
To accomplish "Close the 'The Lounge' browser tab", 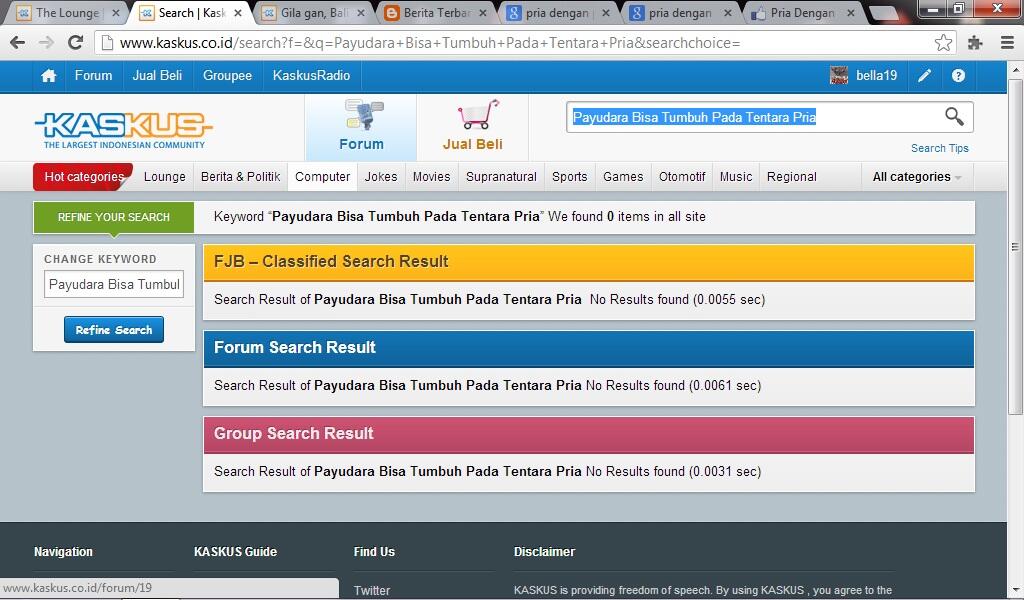I will (116, 13).
